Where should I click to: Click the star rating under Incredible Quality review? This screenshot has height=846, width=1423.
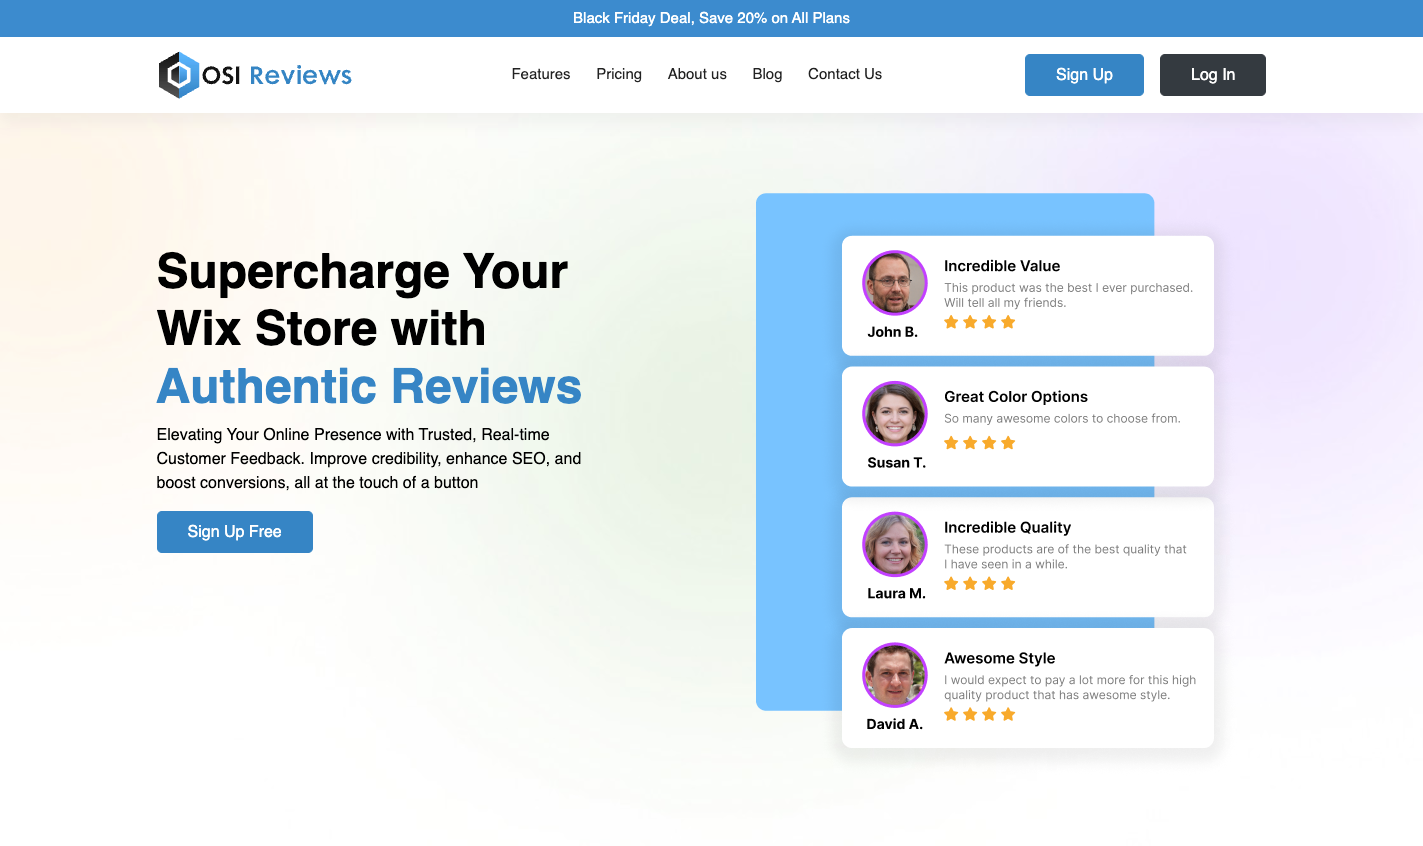pos(980,584)
